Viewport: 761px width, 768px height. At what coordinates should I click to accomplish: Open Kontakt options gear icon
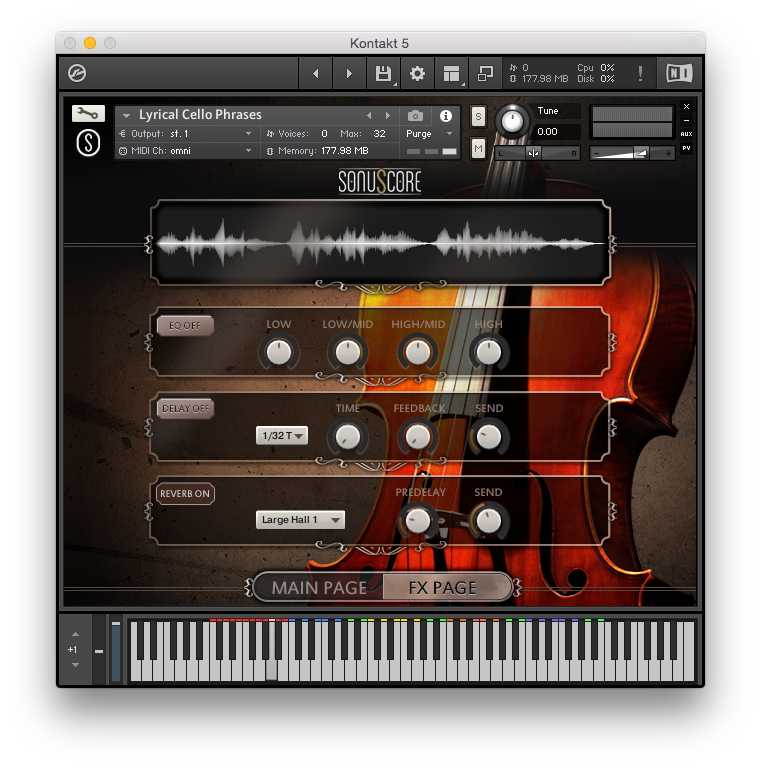tap(417, 73)
